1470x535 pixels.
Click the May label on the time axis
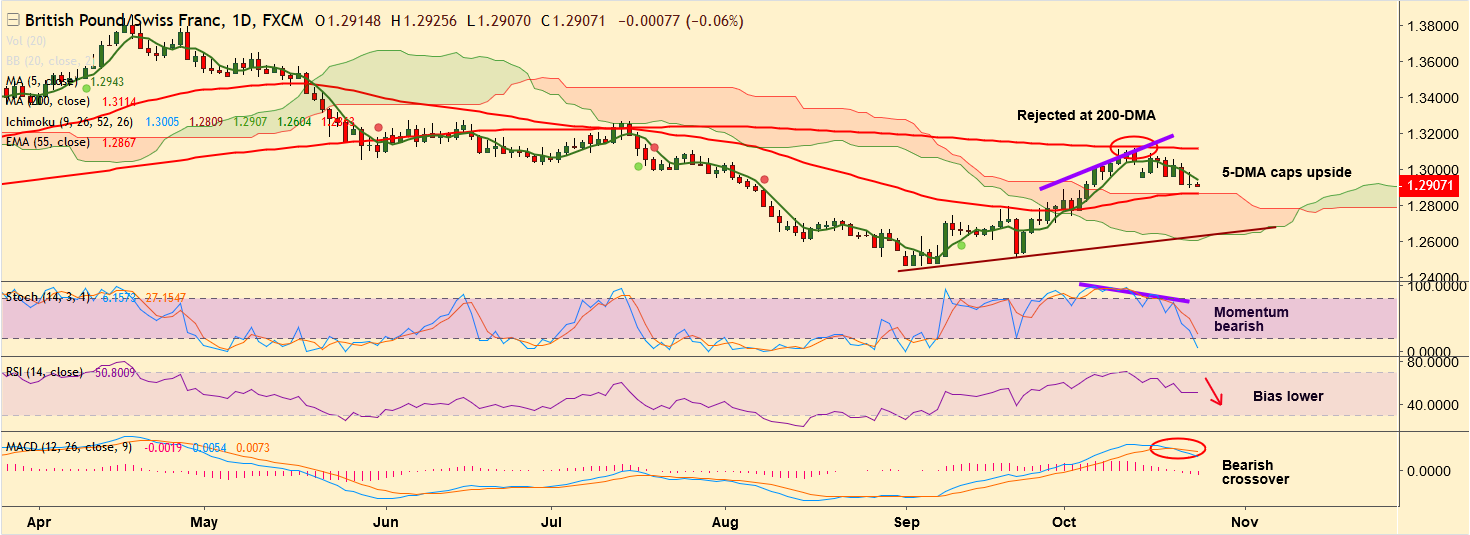[x=203, y=522]
